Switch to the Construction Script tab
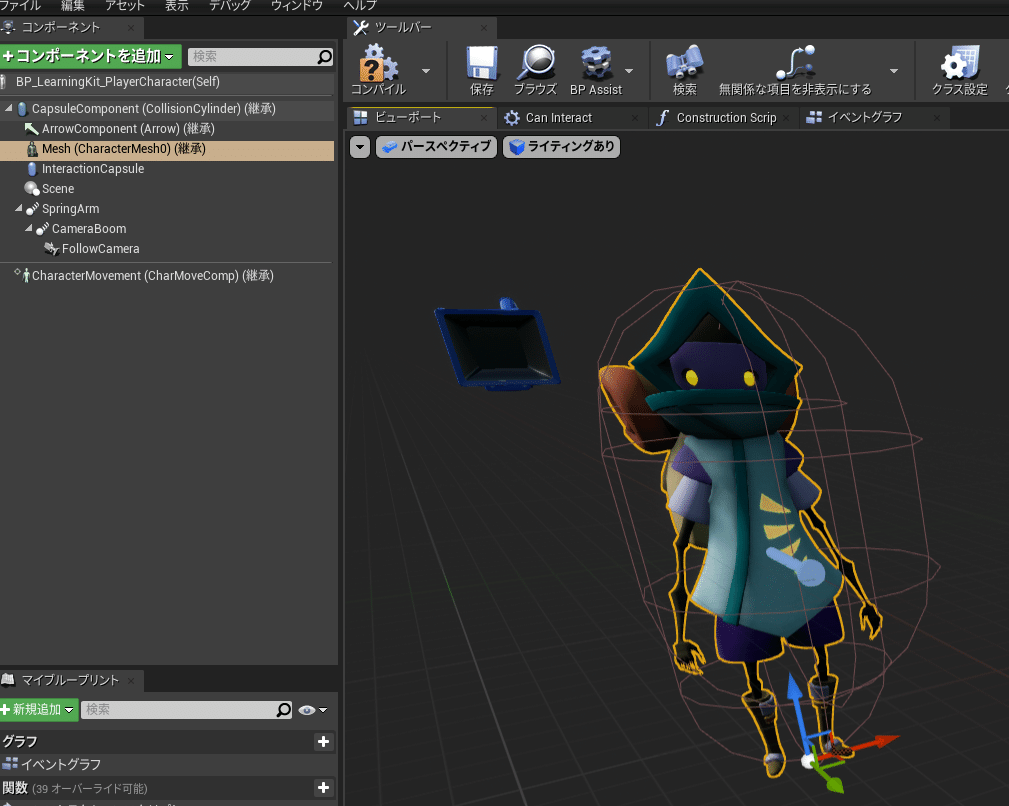Image resolution: width=1009 pixels, height=806 pixels. pyautogui.click(x=726, y=118)
